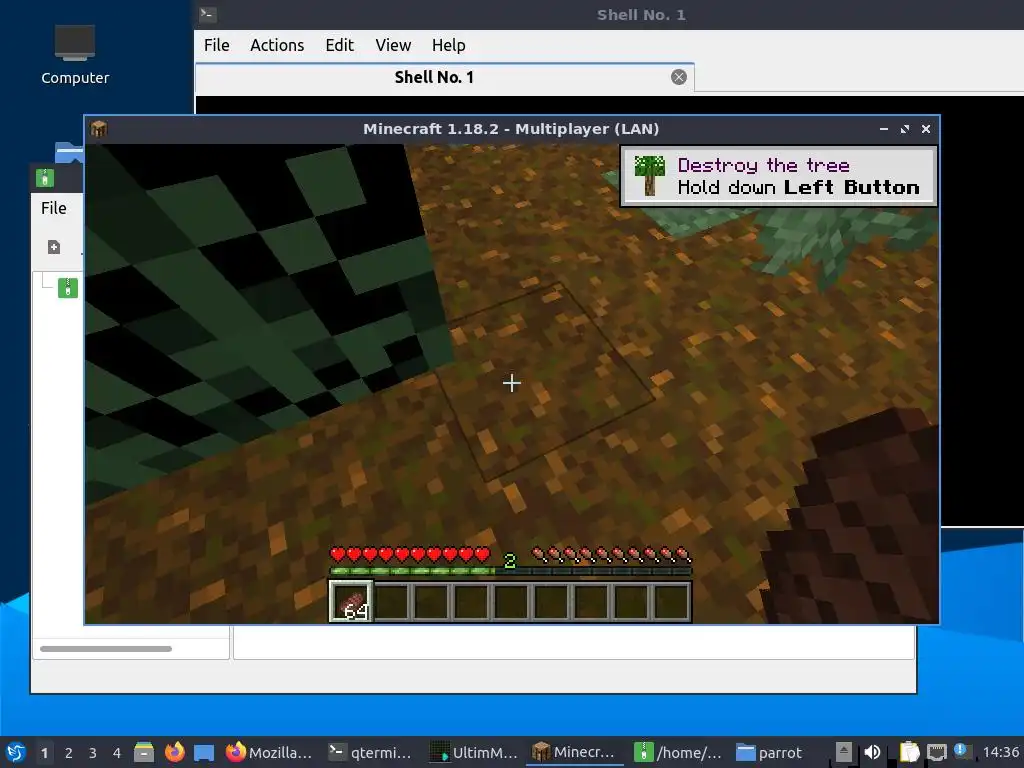Click the removable media eject tray icon
Screen dimensions: 1024x768
844,752
